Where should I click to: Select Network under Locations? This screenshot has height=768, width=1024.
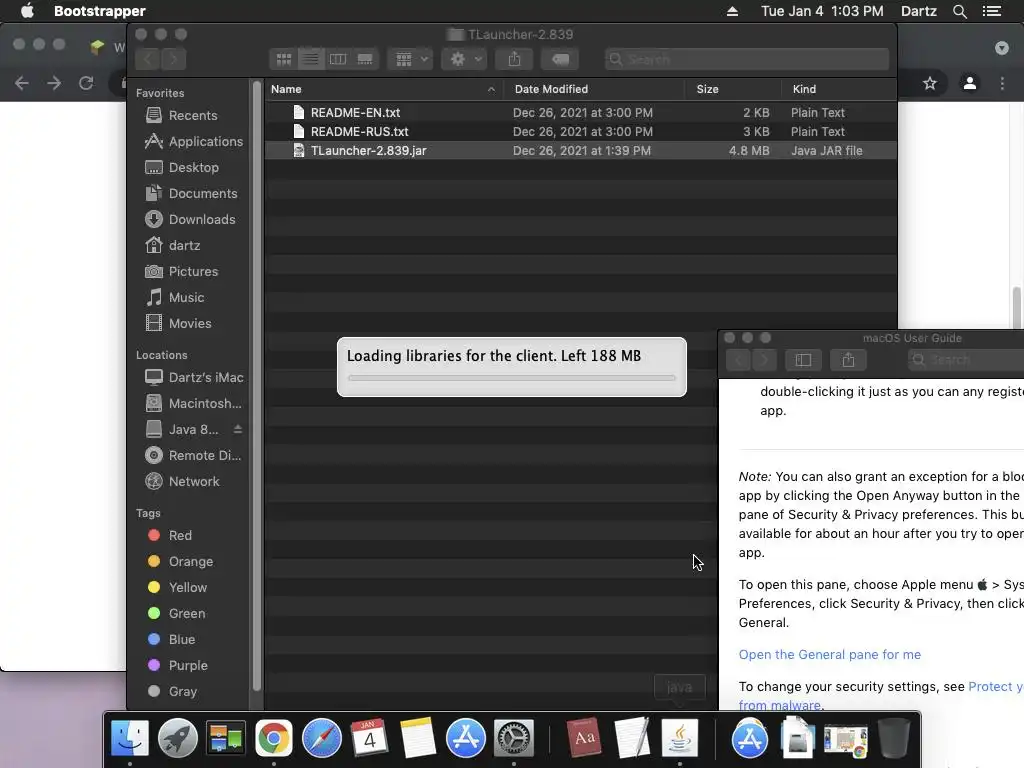tap(182, 481)
